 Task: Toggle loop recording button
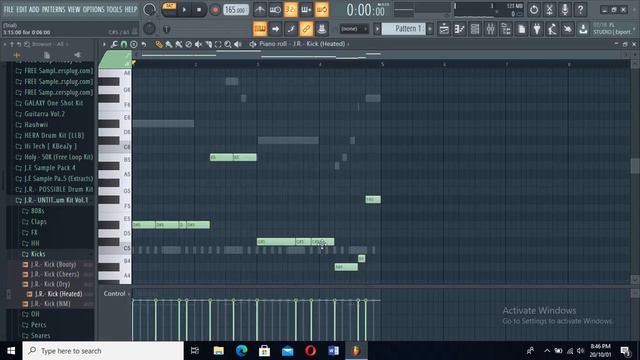pyautogui.click(x=322, y=10)
